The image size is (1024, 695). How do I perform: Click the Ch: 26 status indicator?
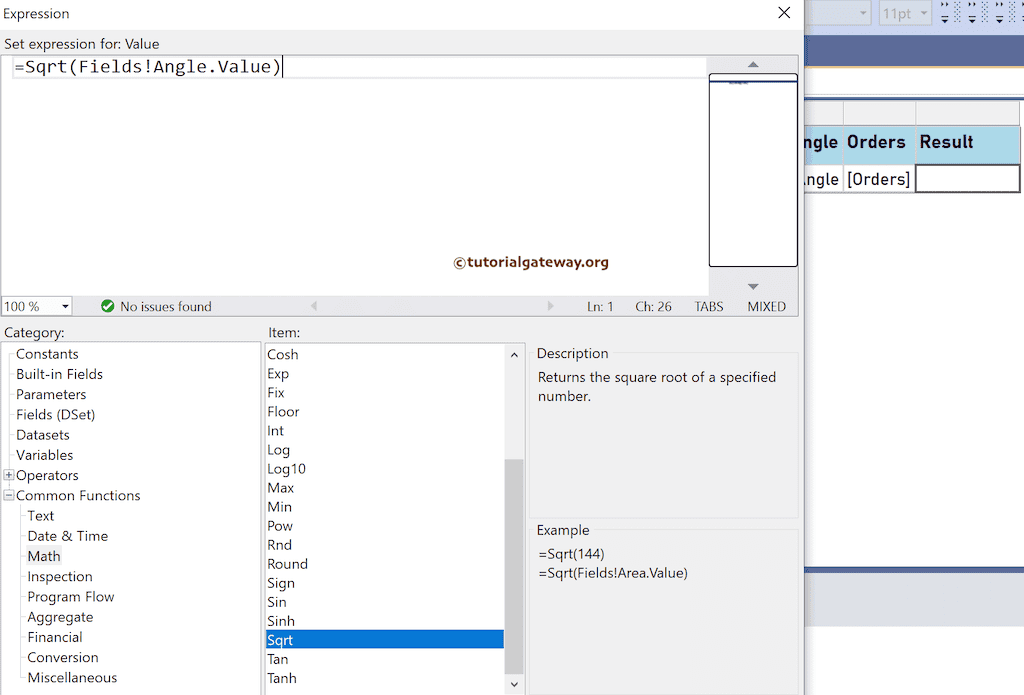[653, 306]
